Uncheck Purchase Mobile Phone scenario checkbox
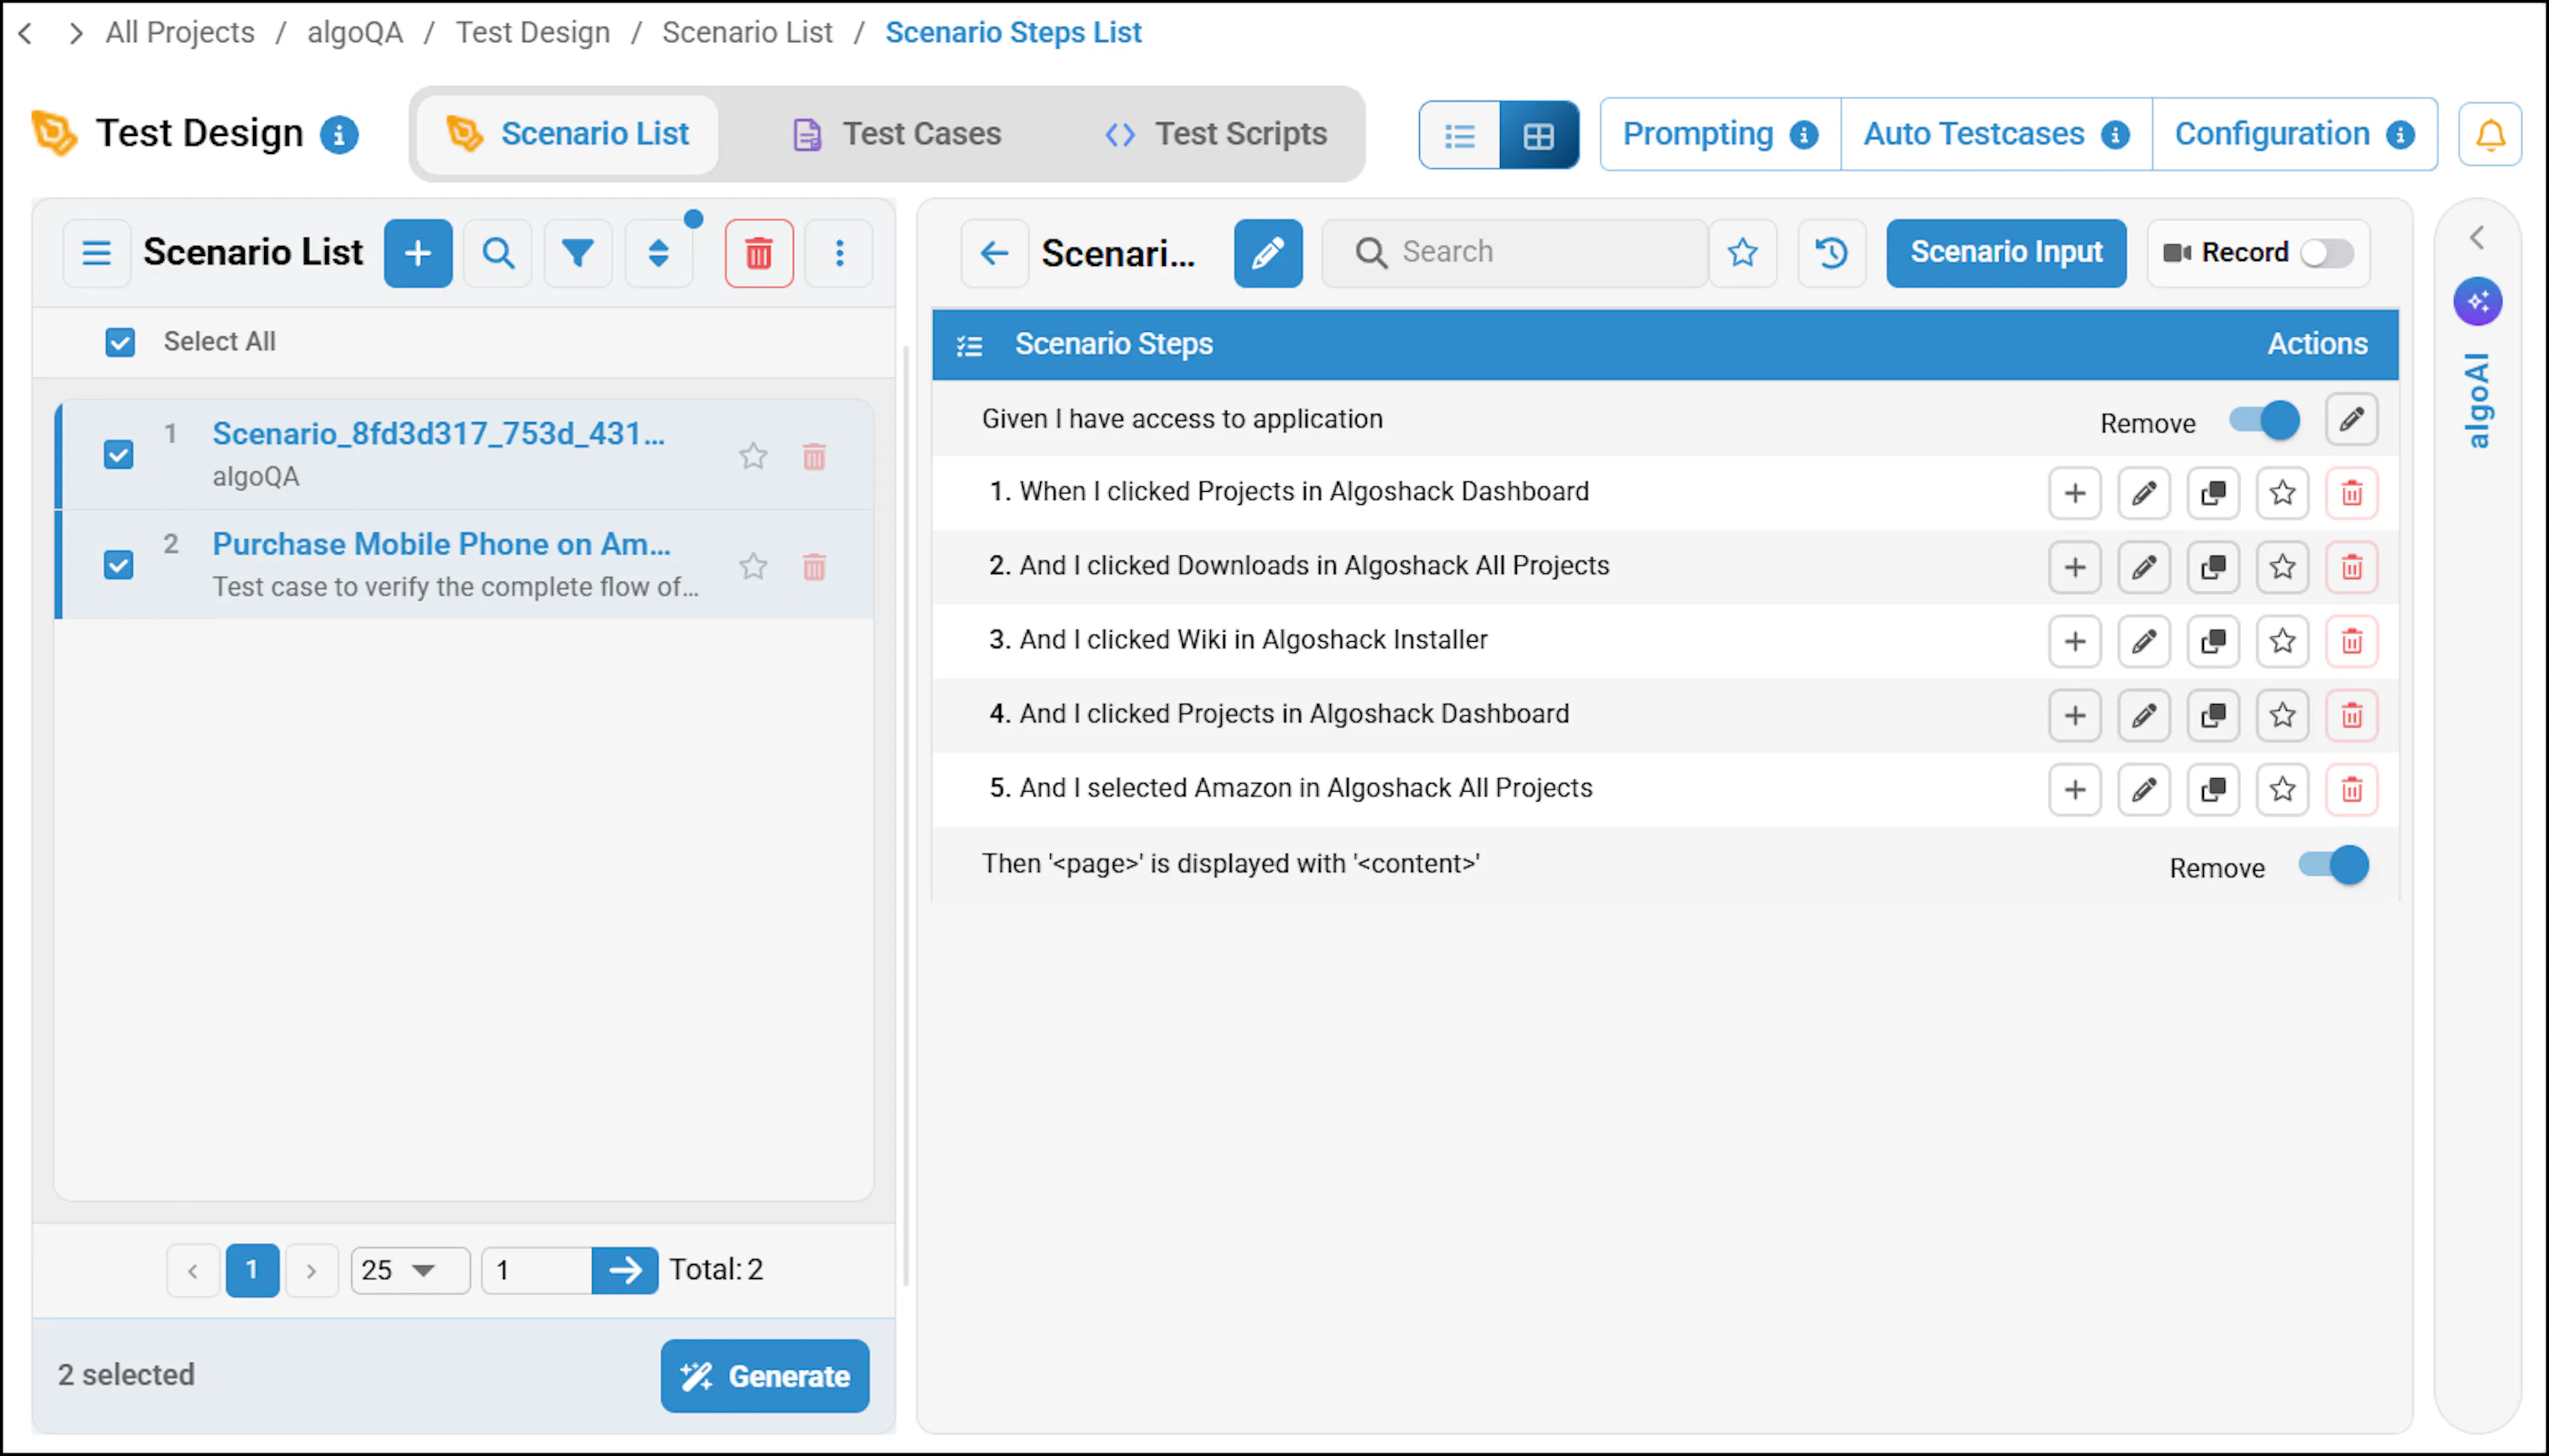2549x1456 pixels. click(x=118, y=565)
